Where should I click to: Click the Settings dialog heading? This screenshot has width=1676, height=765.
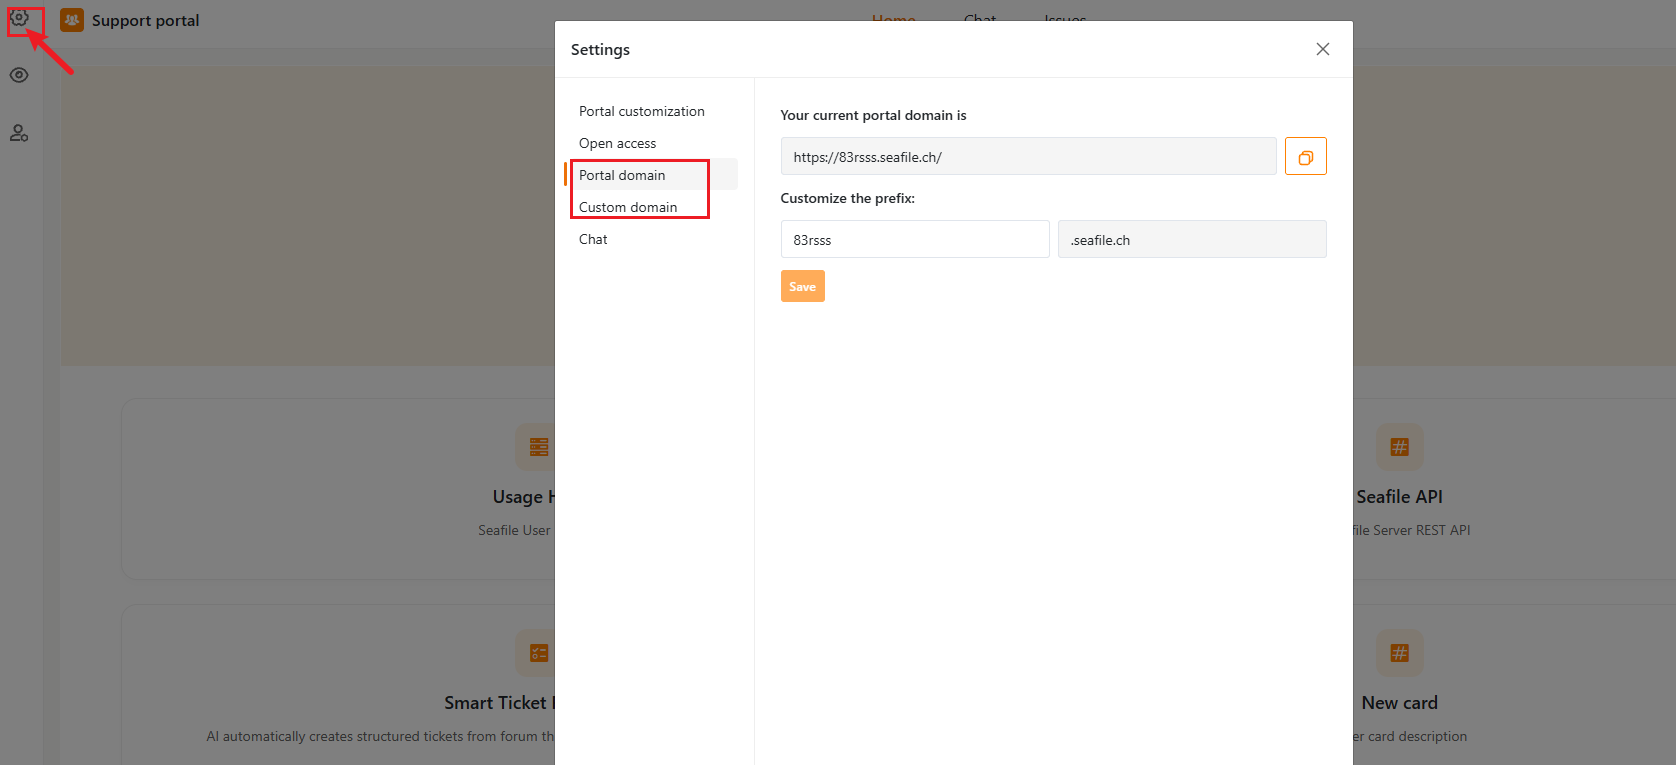600,49
